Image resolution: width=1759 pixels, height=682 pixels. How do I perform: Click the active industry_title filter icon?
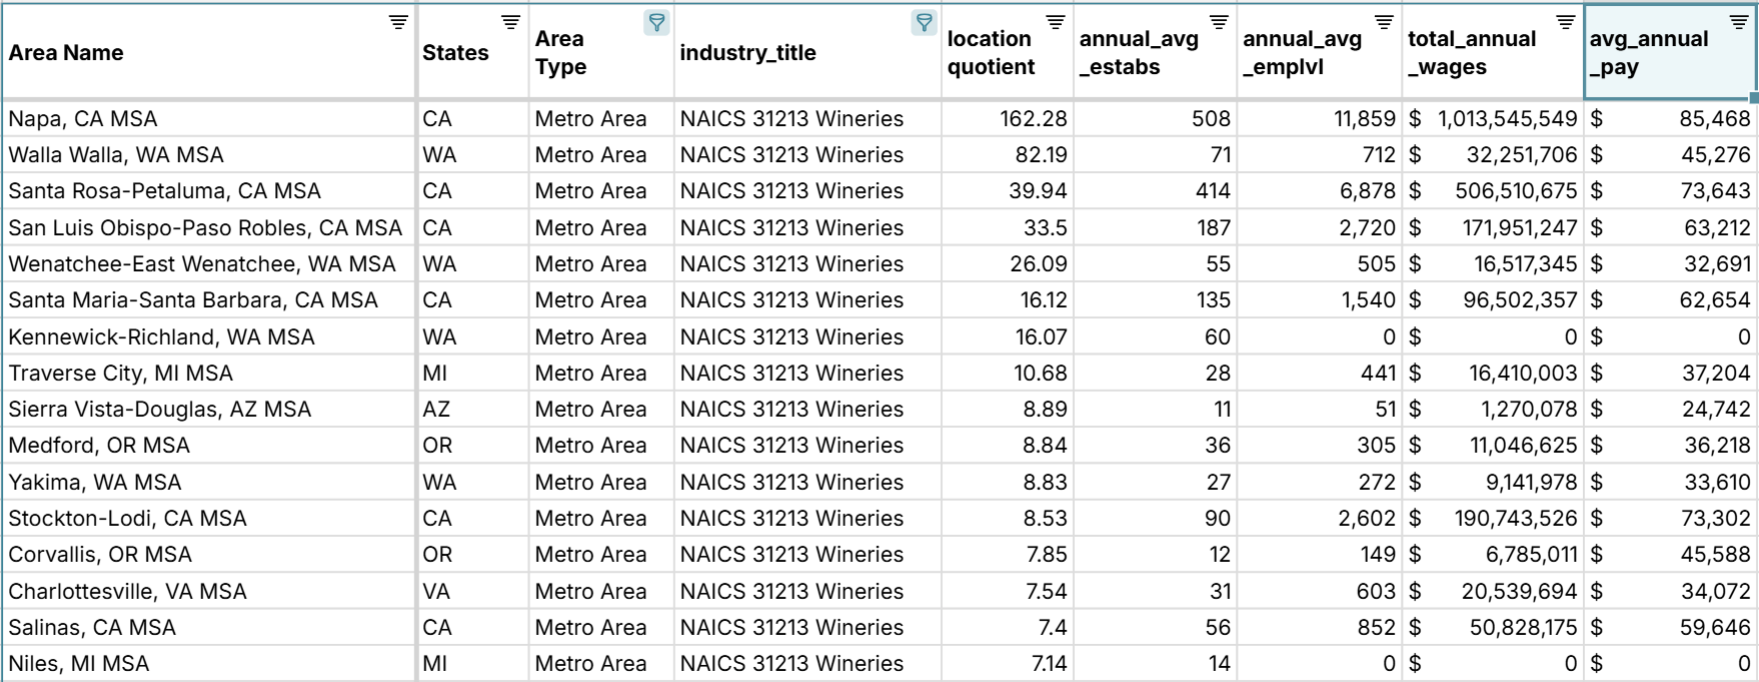pyautogui.click(x=924, y=22)
